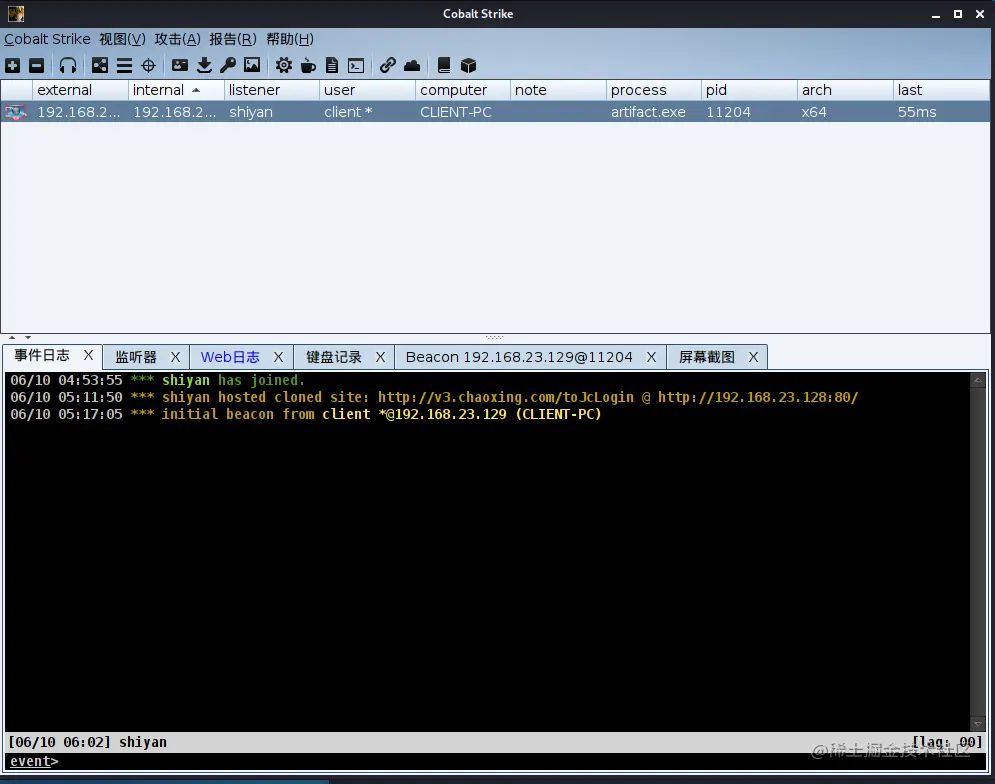Click the event> command input field

tap(496, 761)
